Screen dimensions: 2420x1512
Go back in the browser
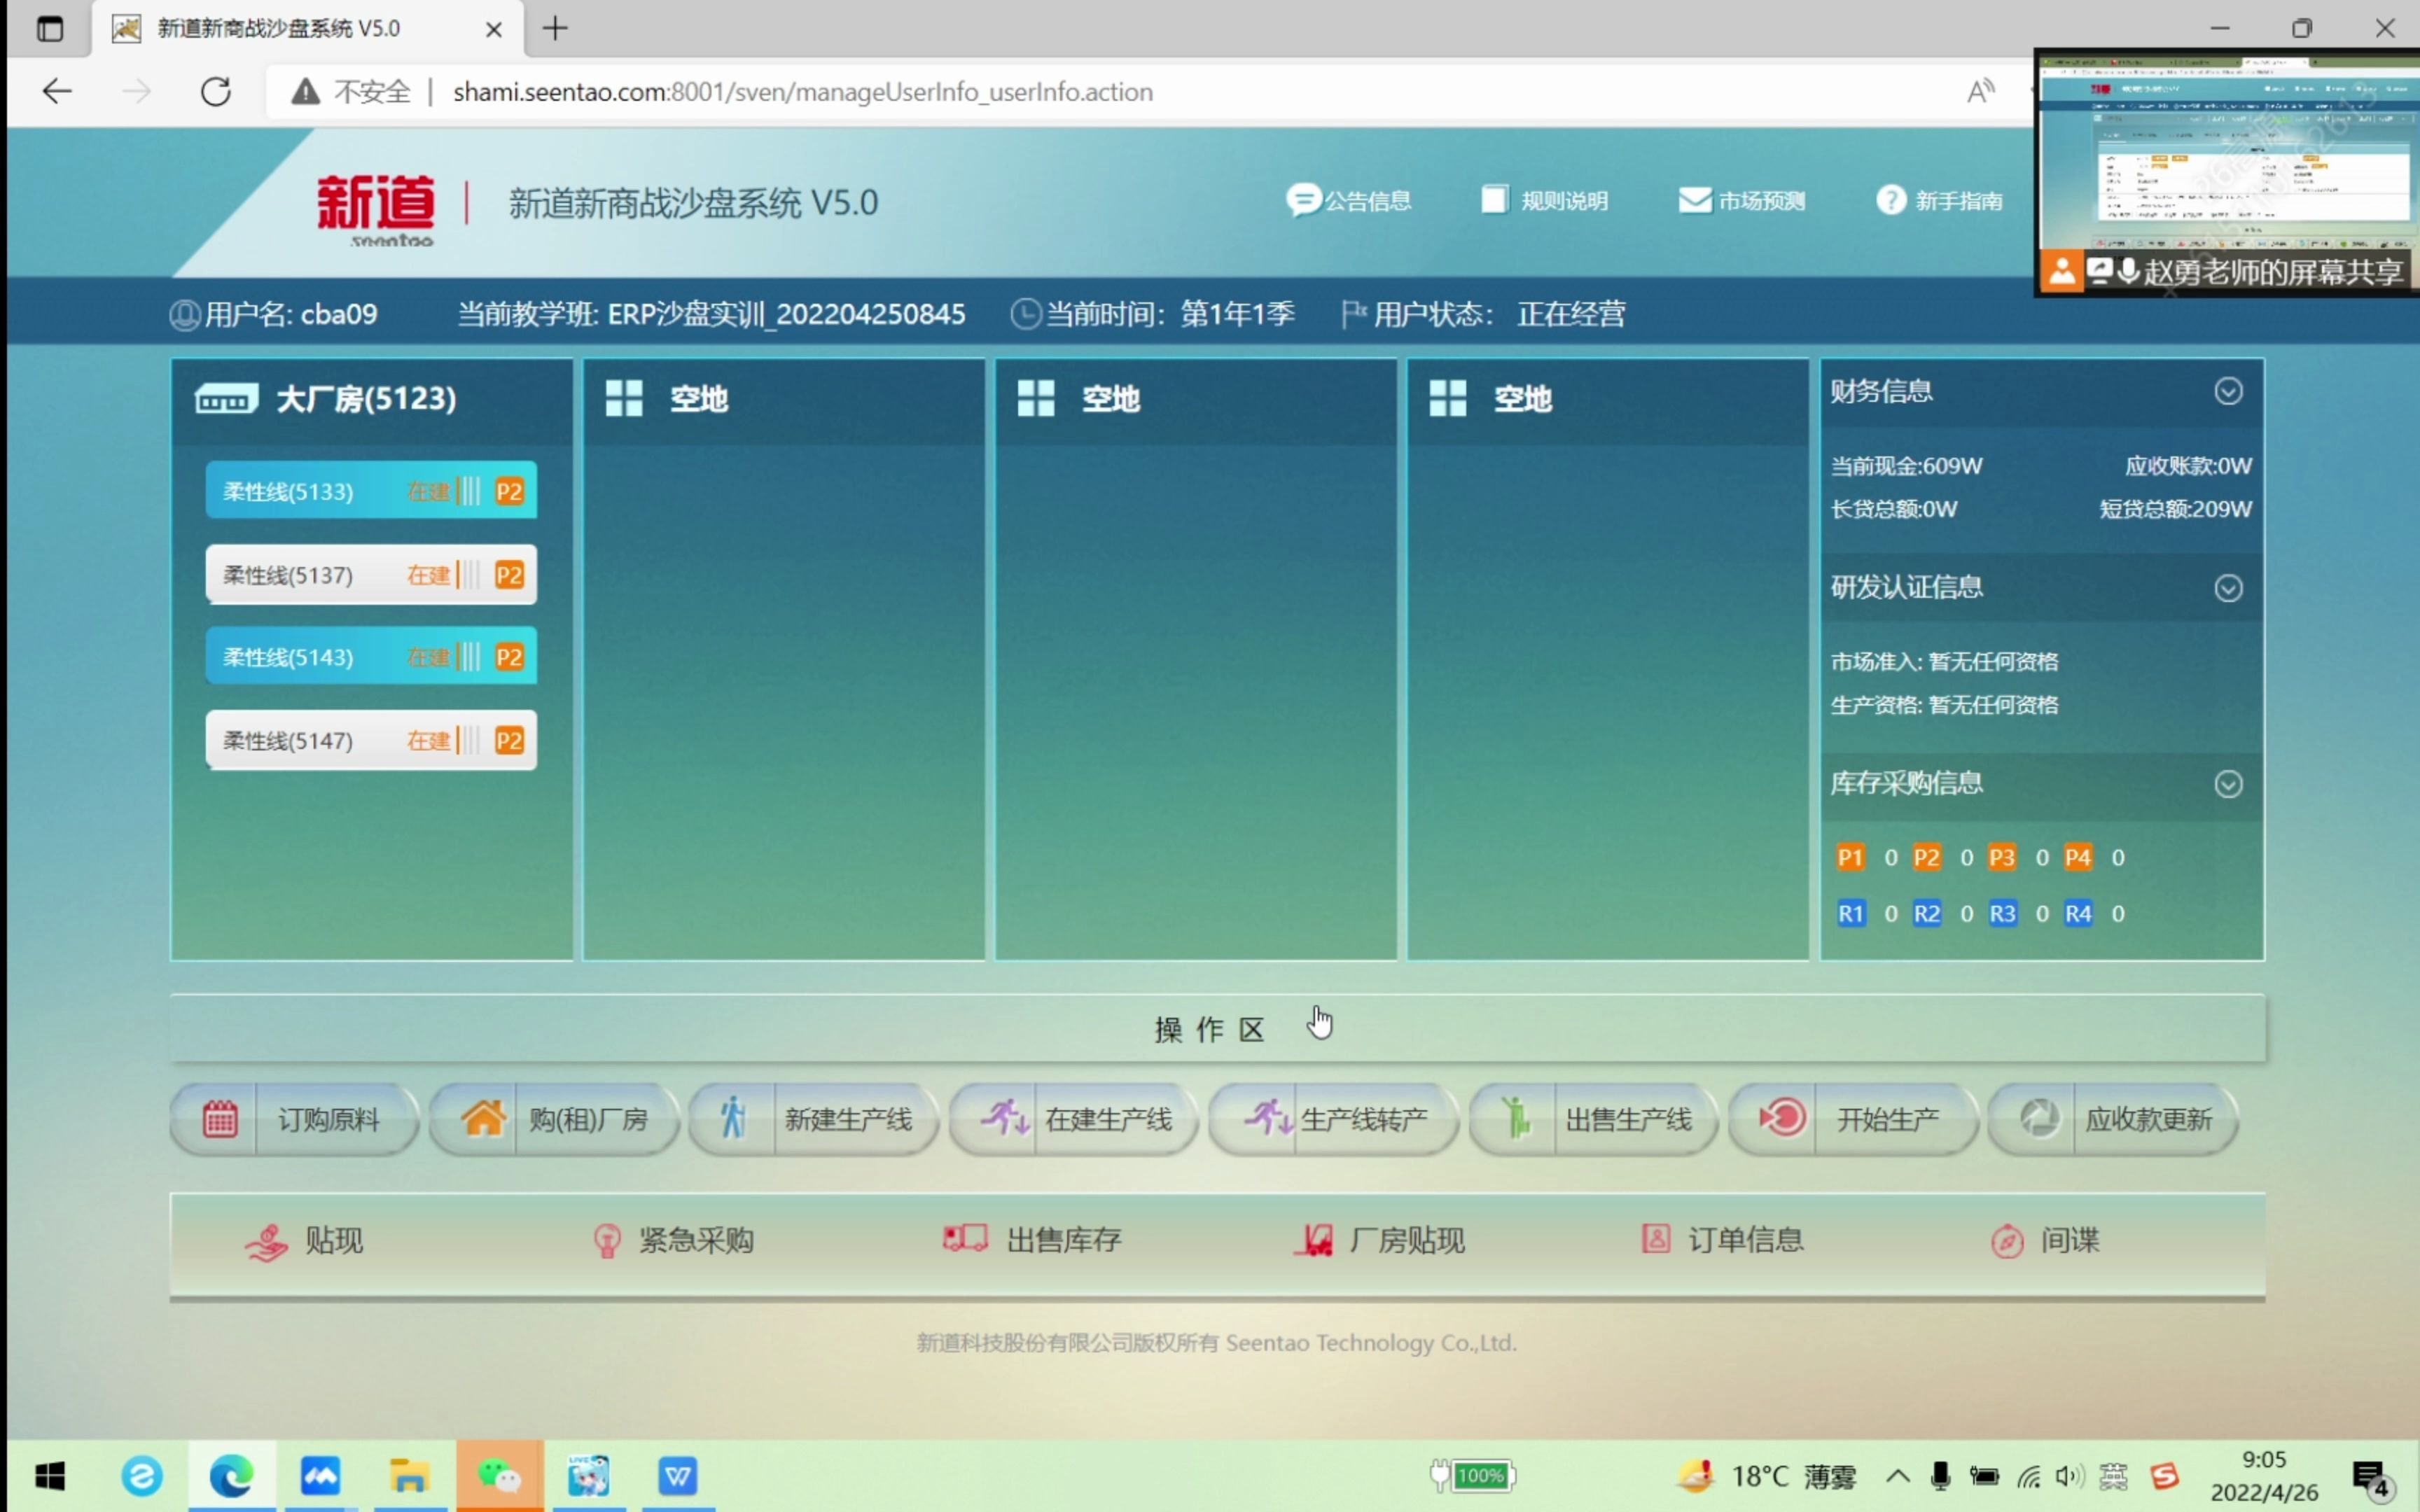(57, 92)
